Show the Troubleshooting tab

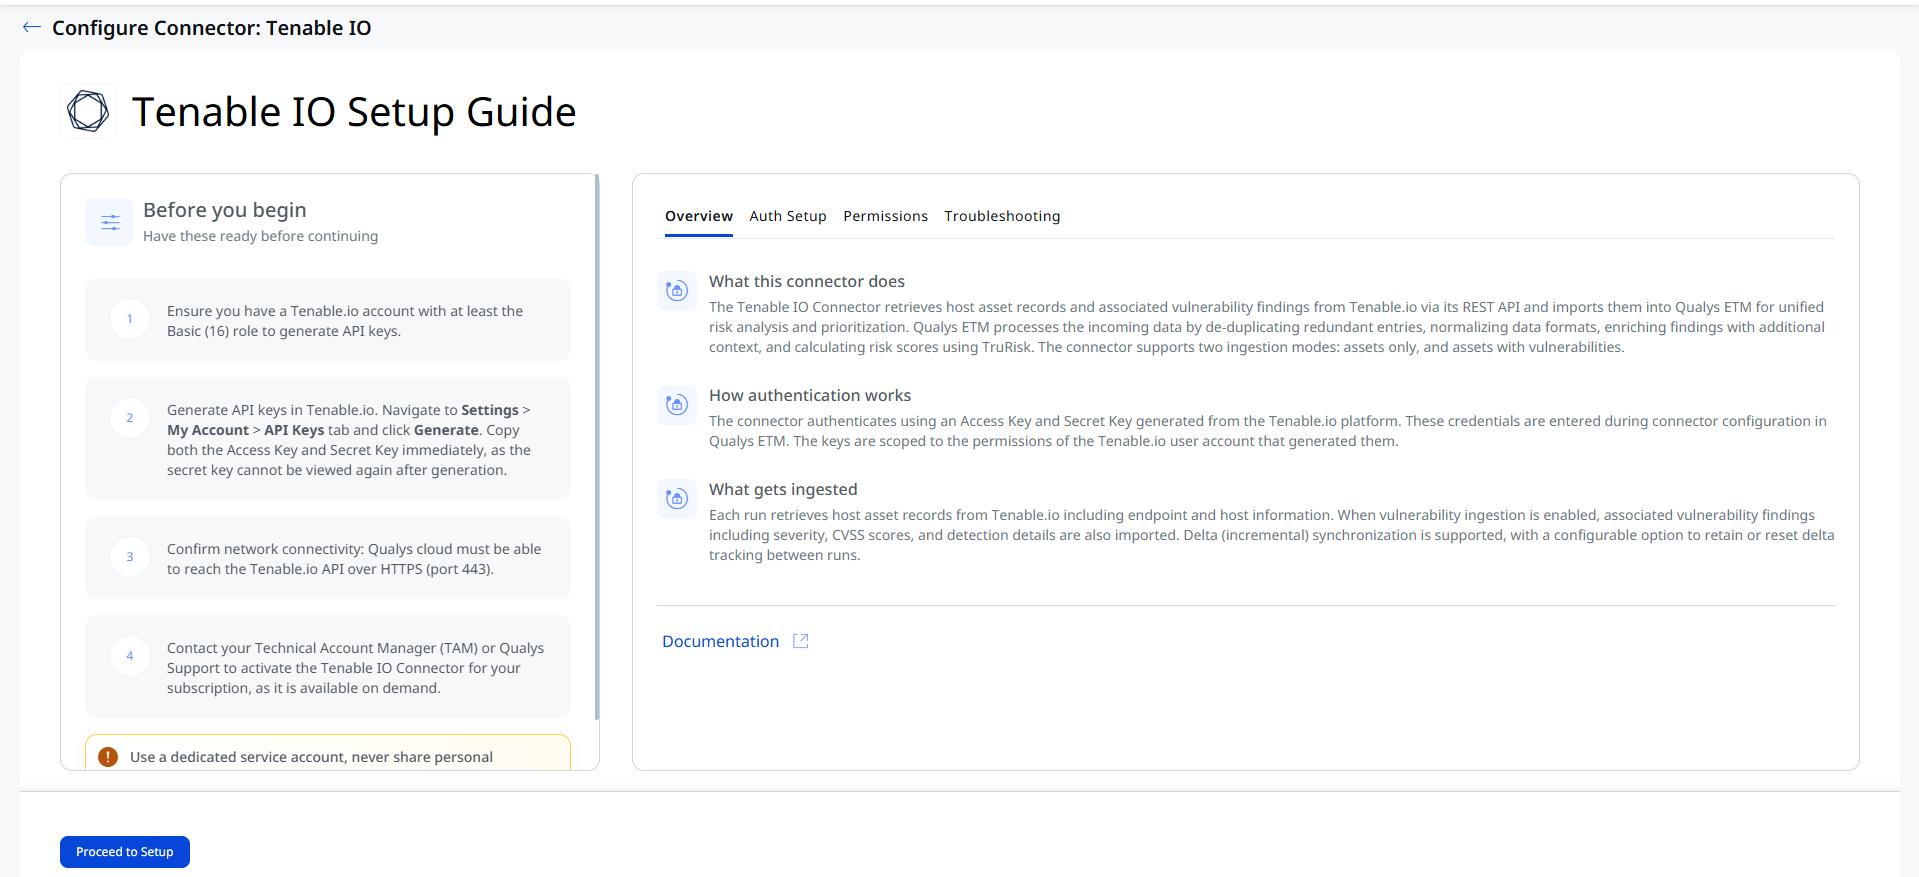[1002, 216]
